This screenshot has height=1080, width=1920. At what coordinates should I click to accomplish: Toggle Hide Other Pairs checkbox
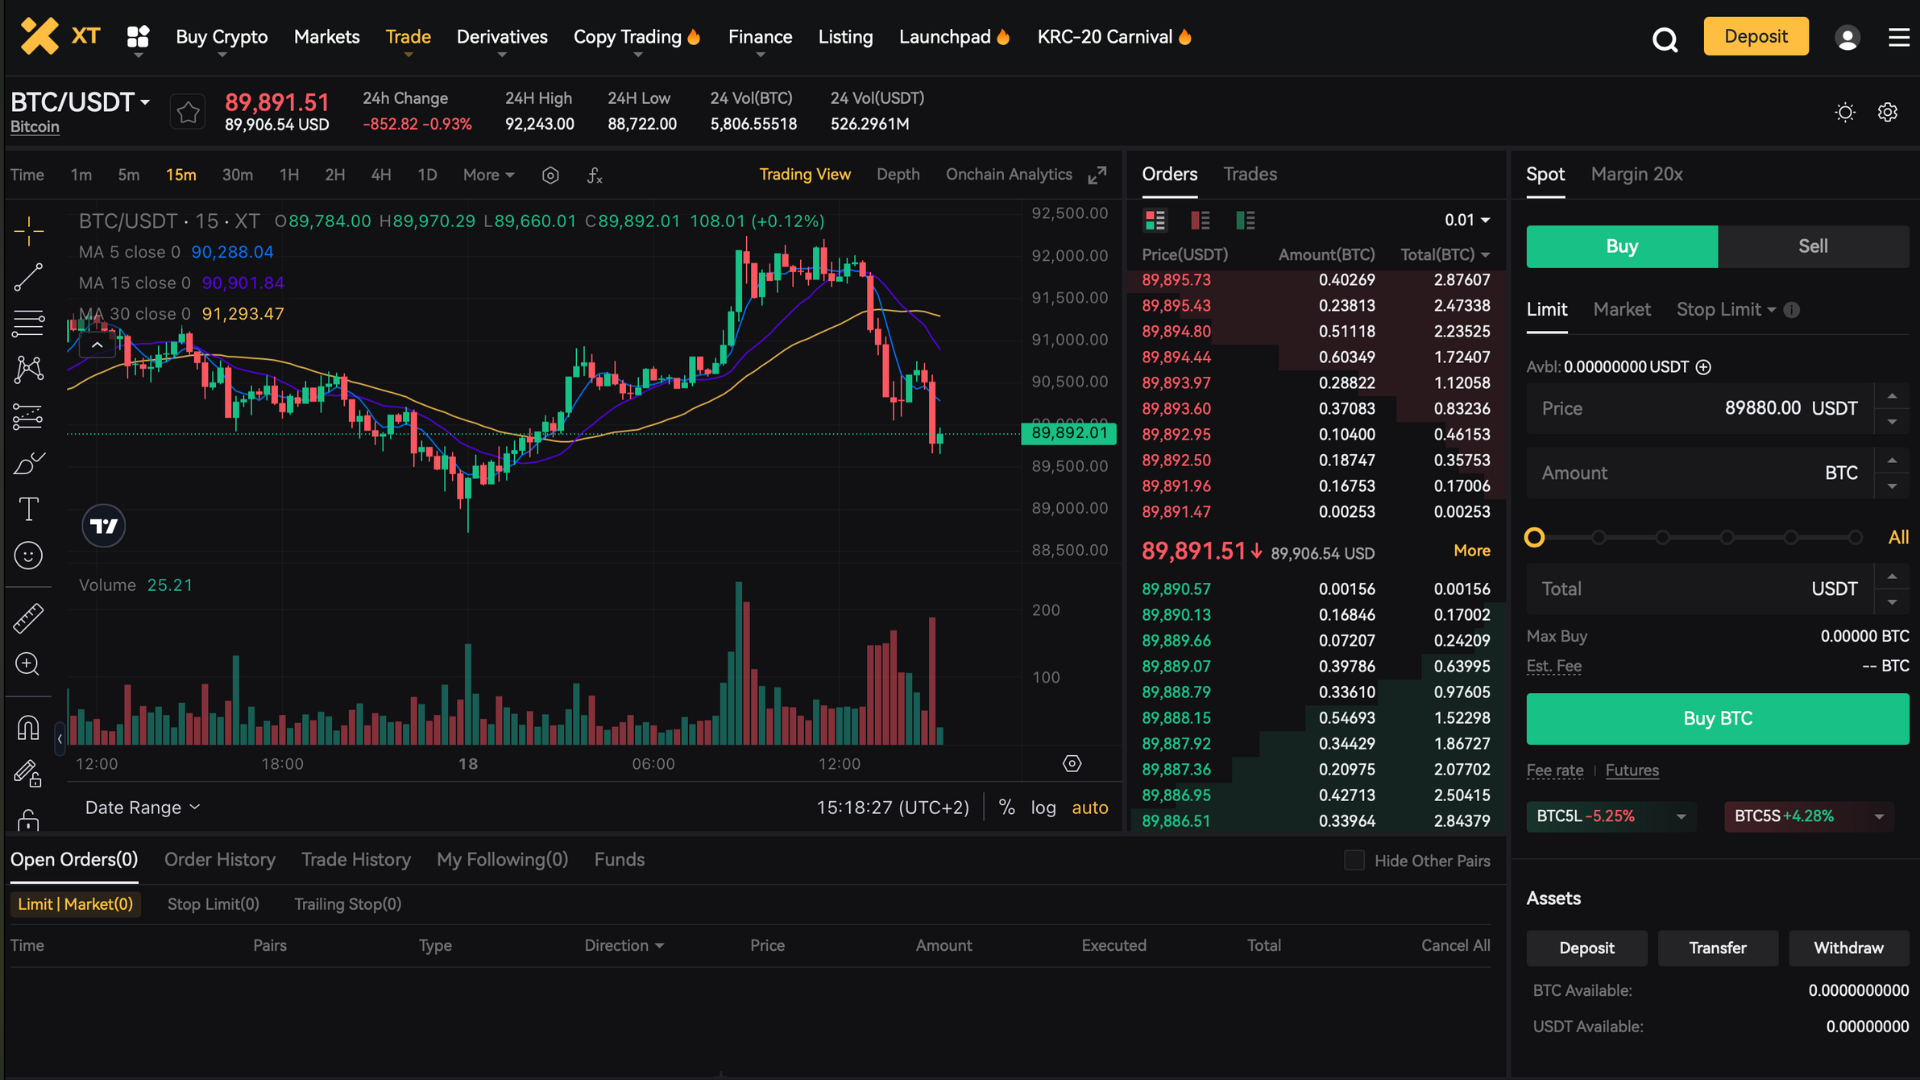tap(1354, 860)
